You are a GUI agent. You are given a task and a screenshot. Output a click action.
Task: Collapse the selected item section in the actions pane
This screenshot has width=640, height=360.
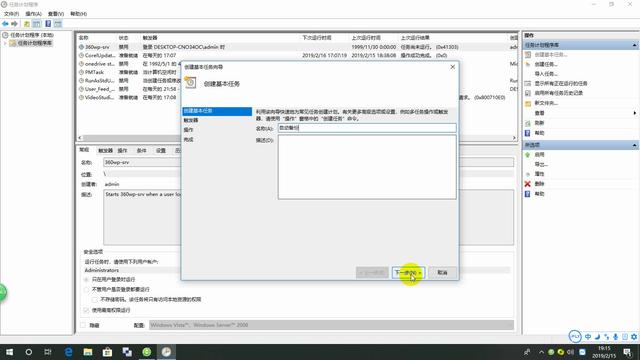[x=634, y=145]
